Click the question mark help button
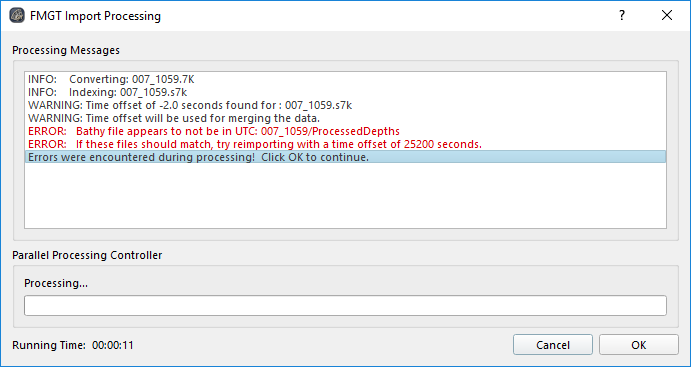Image resolution: width=691 pixels, height=367 pixels. [x=622, y=15]
